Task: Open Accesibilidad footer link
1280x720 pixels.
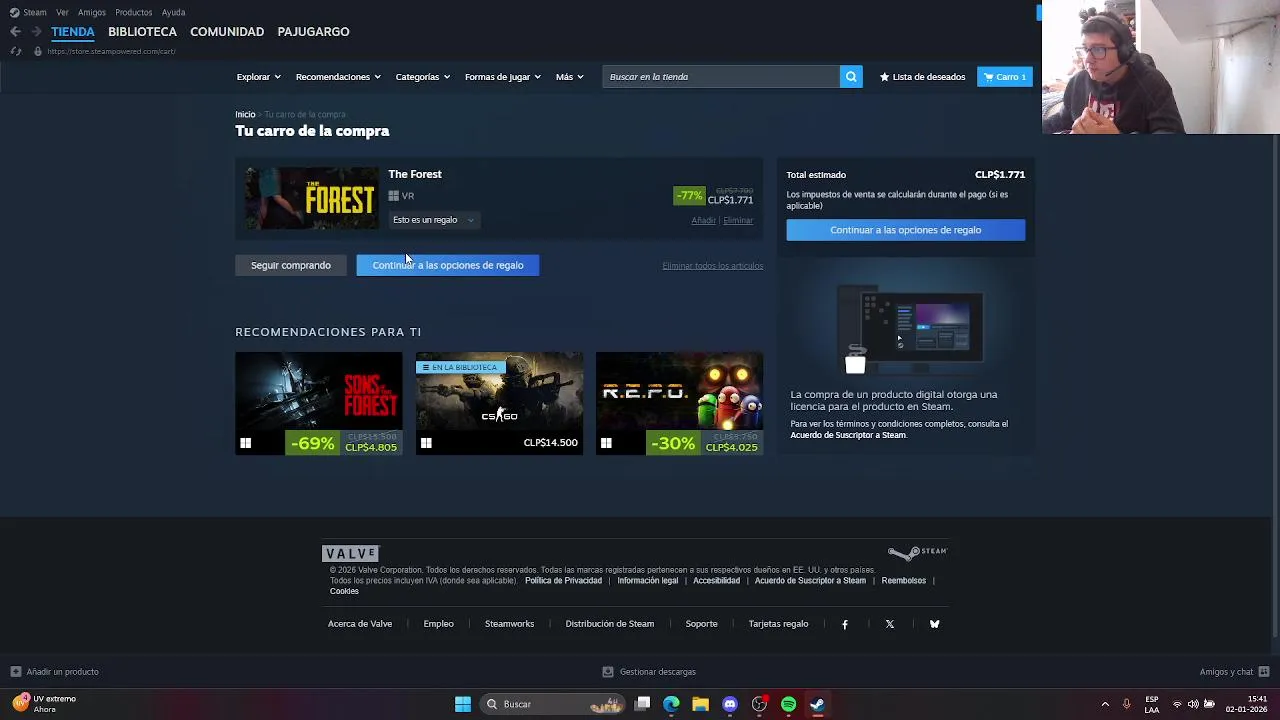Action: point(716,581)
